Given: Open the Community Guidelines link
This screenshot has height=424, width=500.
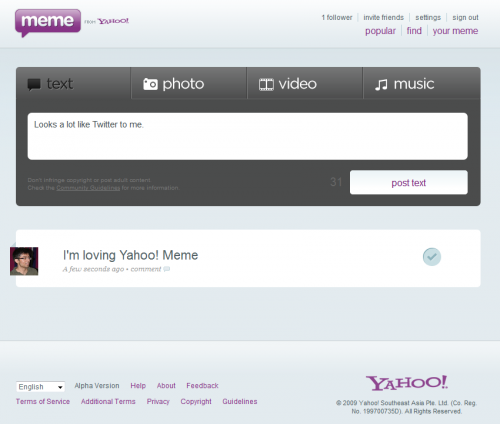Looking at the screenshot, I should pyautogui.click(x=88, y=188).
